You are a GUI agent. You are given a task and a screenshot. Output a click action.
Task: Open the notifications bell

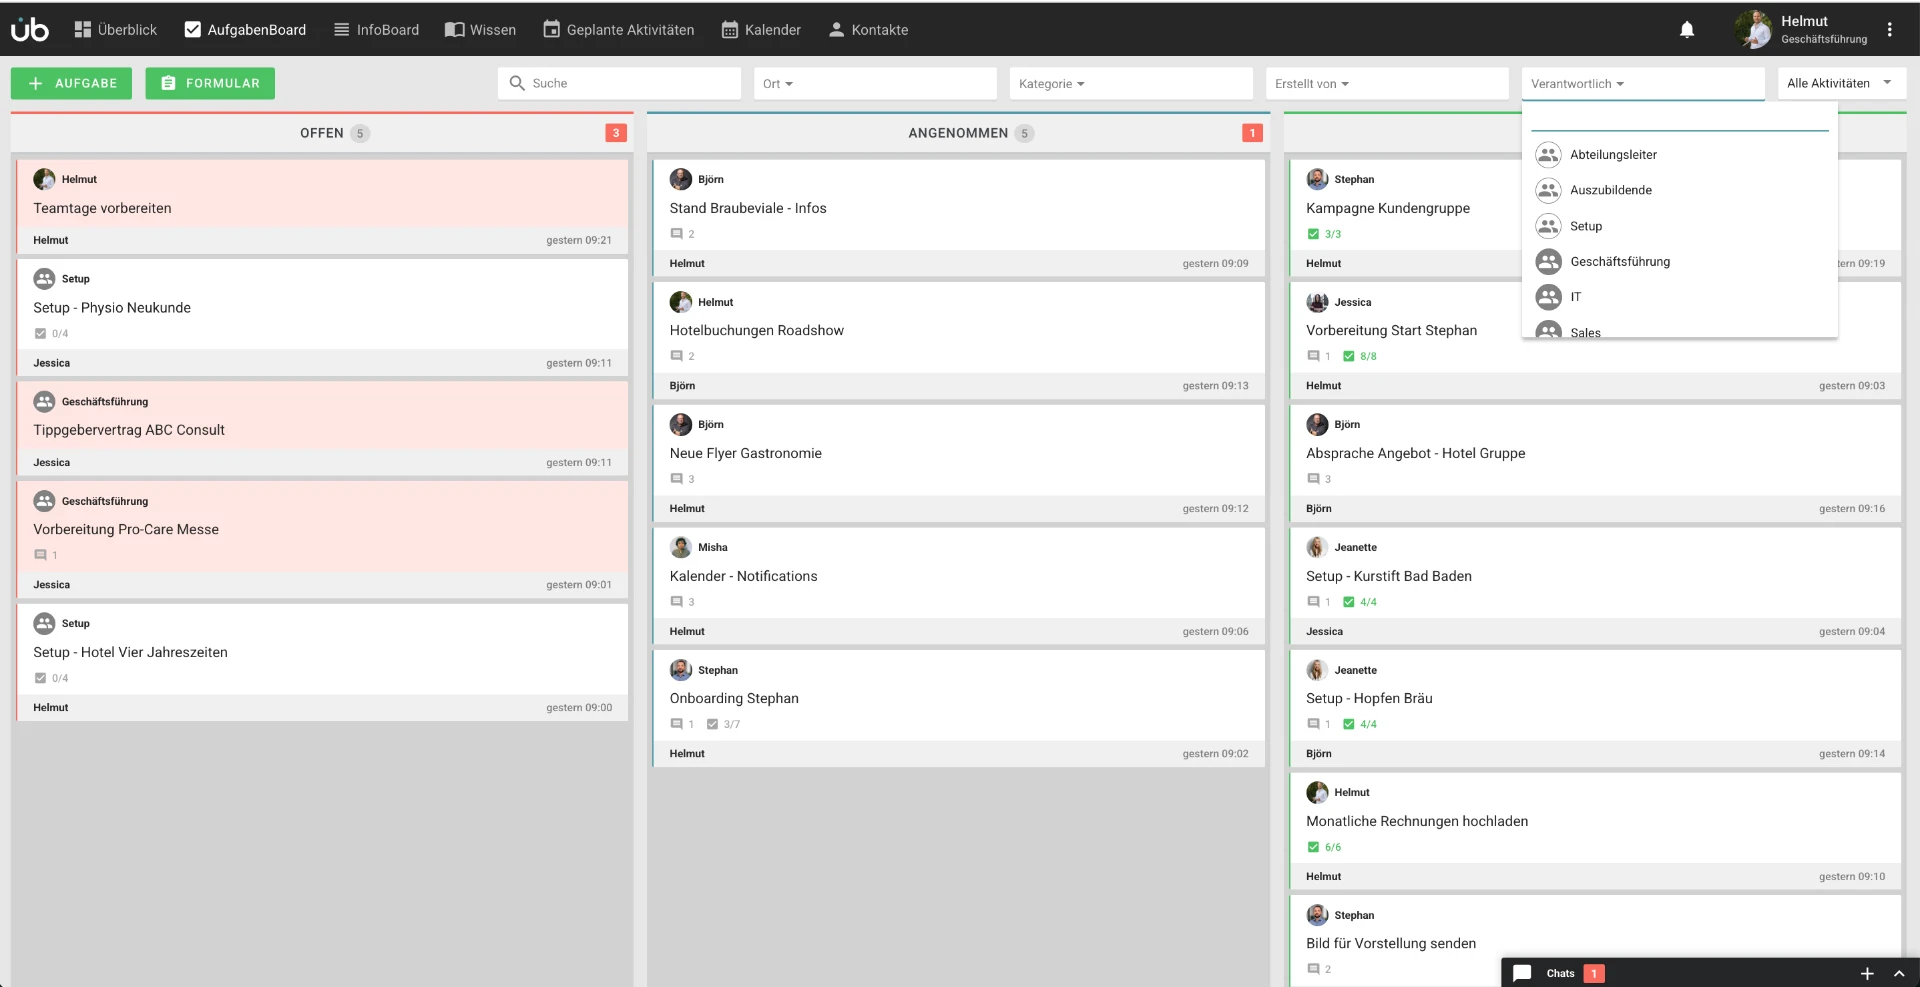(1687, 30)
